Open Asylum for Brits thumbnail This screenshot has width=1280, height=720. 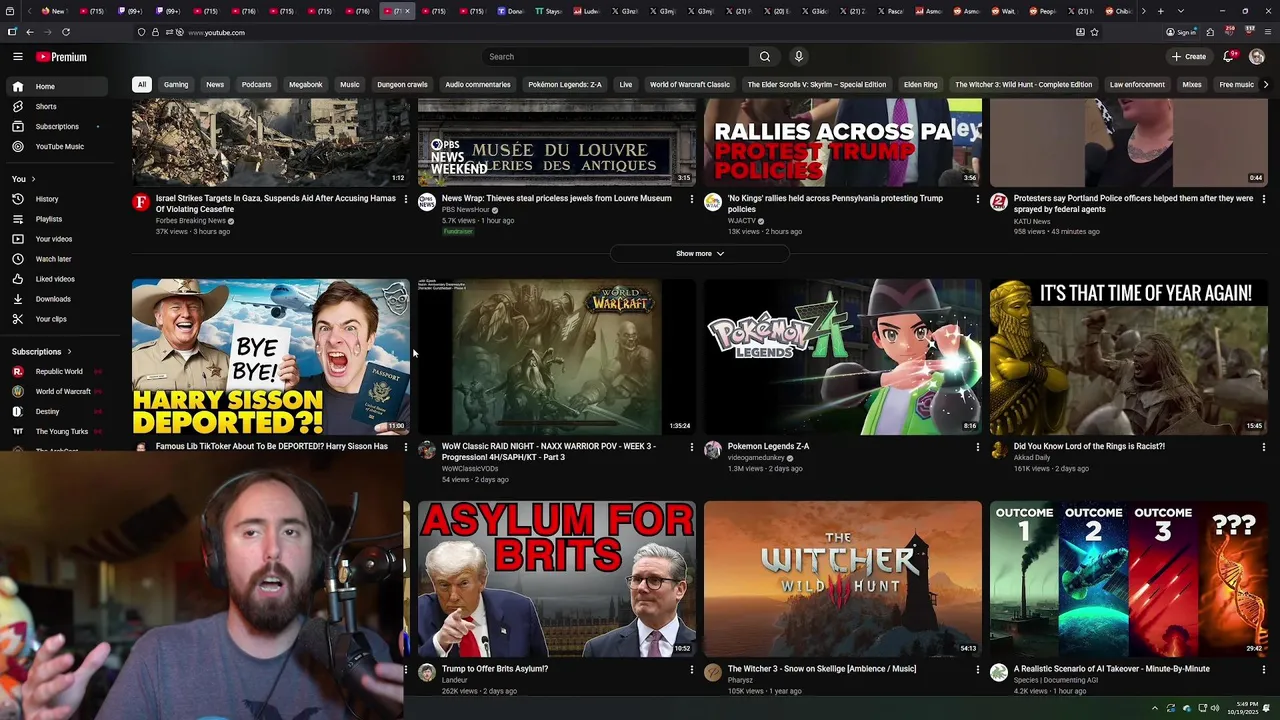tap(557, 579)
